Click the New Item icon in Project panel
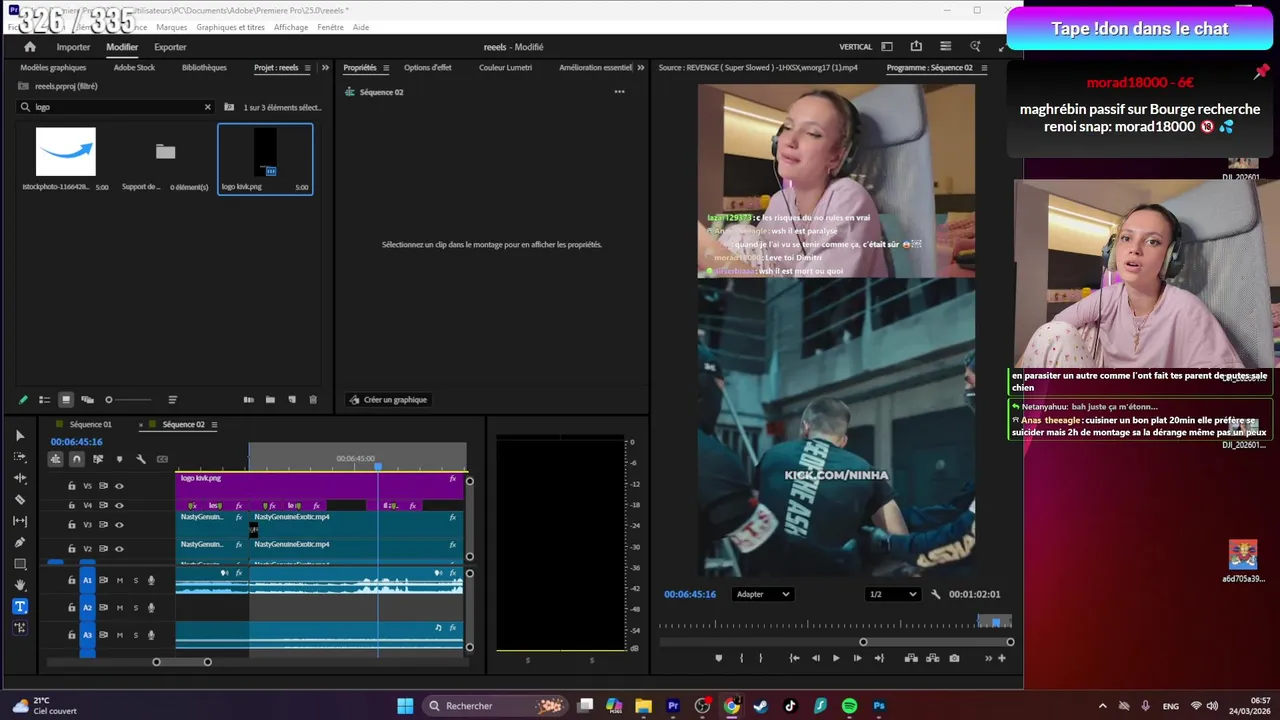The image size is (1280, 720). [x=292, y=400]
